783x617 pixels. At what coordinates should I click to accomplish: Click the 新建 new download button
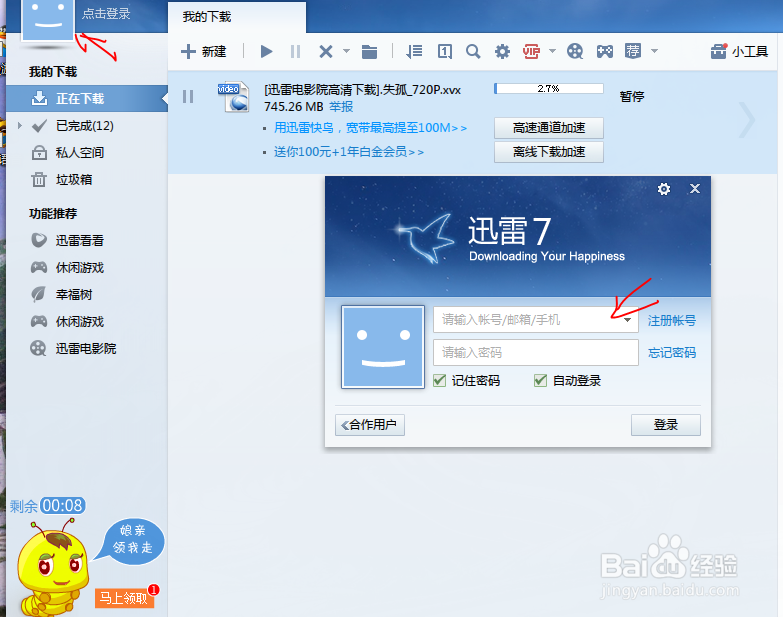click(x=204, y=51)
